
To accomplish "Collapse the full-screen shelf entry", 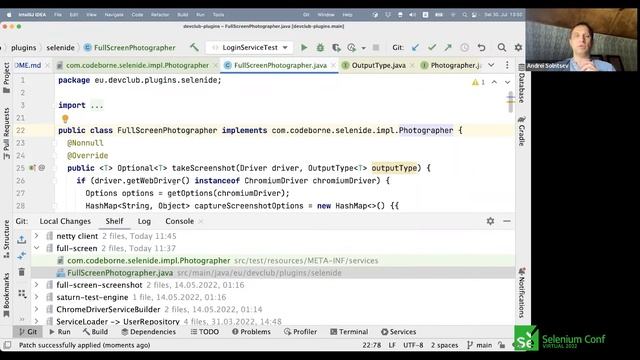I will (36, 248).
